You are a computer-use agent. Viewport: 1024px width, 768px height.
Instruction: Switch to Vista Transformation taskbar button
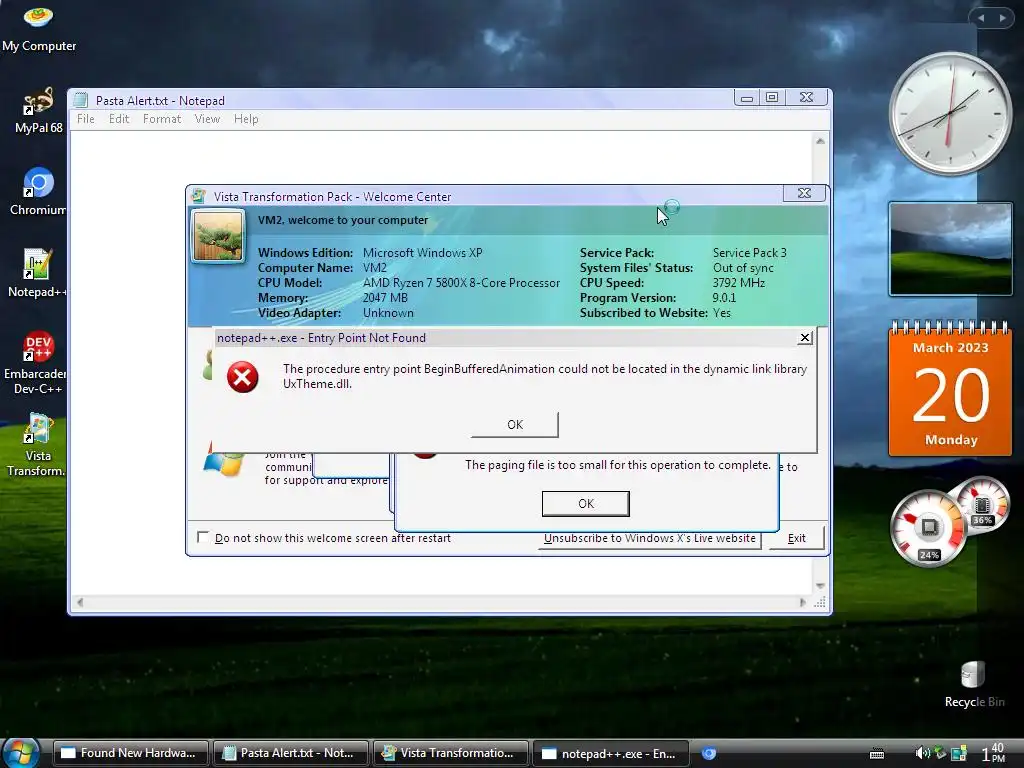(452, 753)
